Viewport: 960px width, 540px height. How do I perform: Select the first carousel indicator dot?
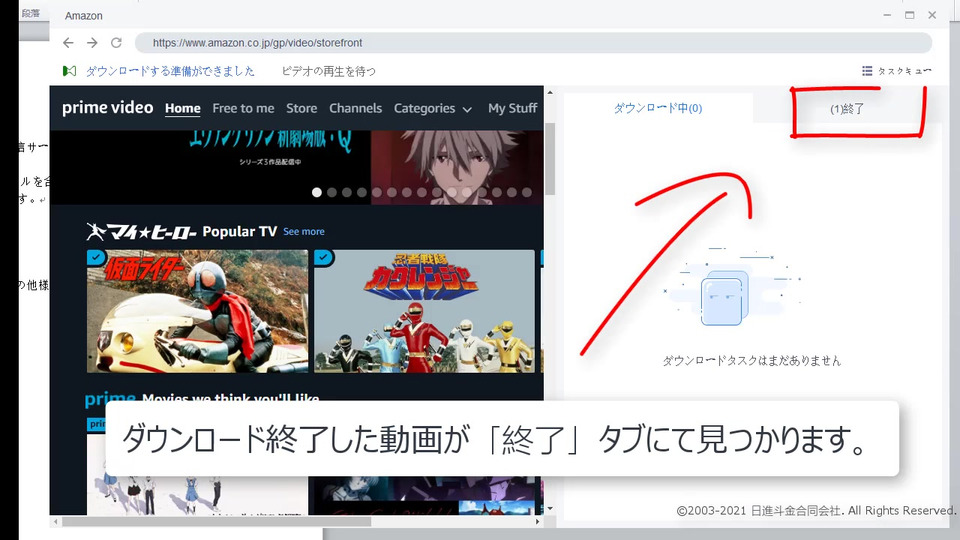pos(317,192)
